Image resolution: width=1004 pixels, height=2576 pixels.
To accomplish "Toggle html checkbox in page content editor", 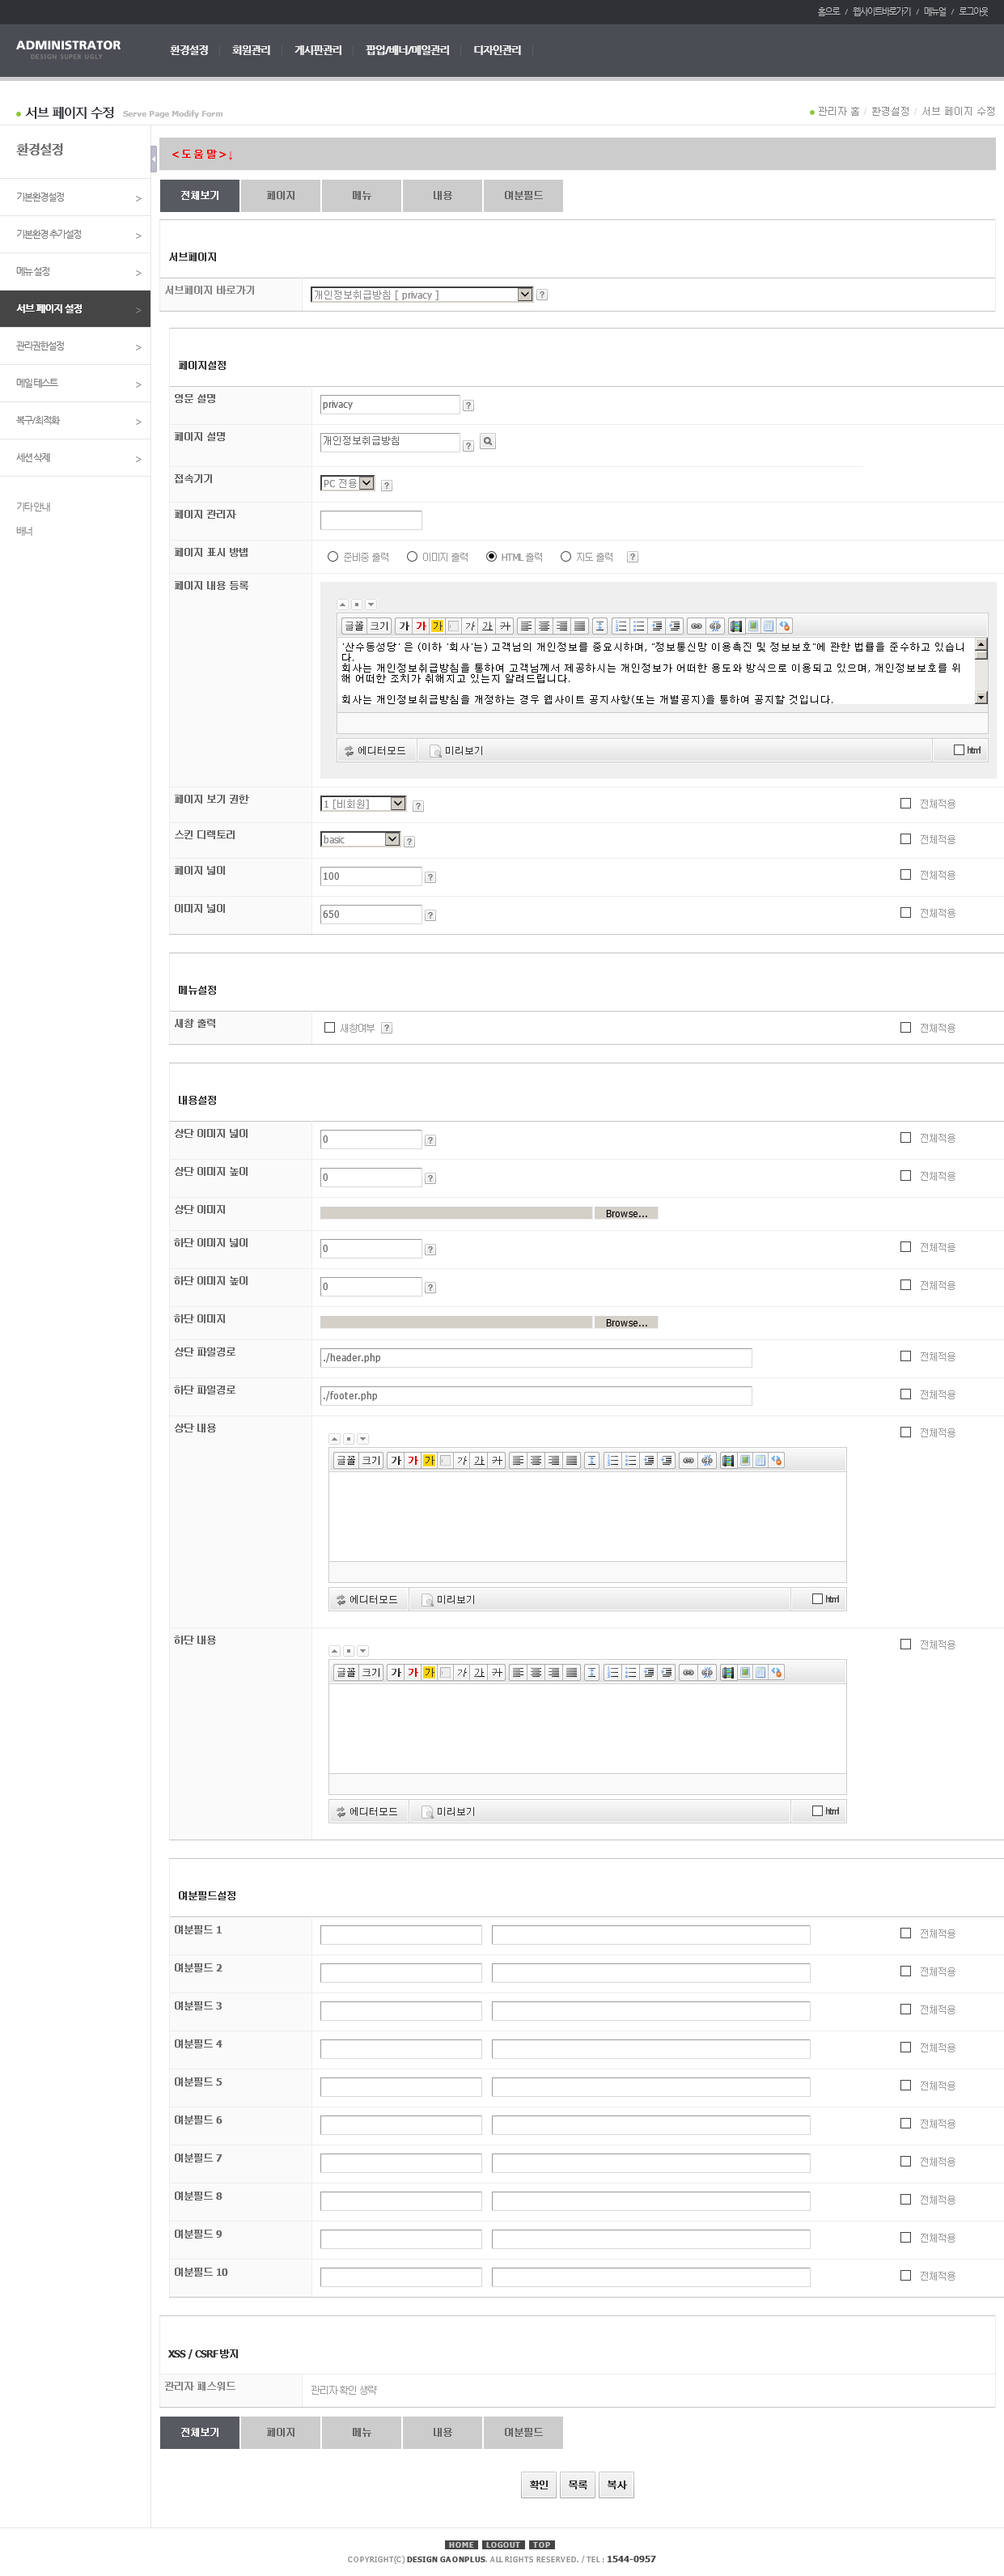I will click(959, 750).
